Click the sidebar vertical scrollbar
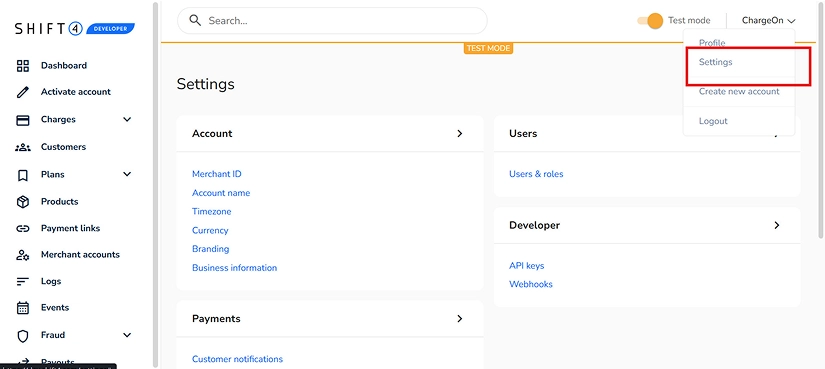The image size is (825, 369). pos(155,184)
